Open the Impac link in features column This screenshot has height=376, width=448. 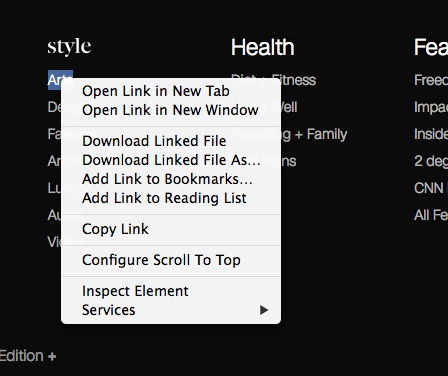point(431,107)
